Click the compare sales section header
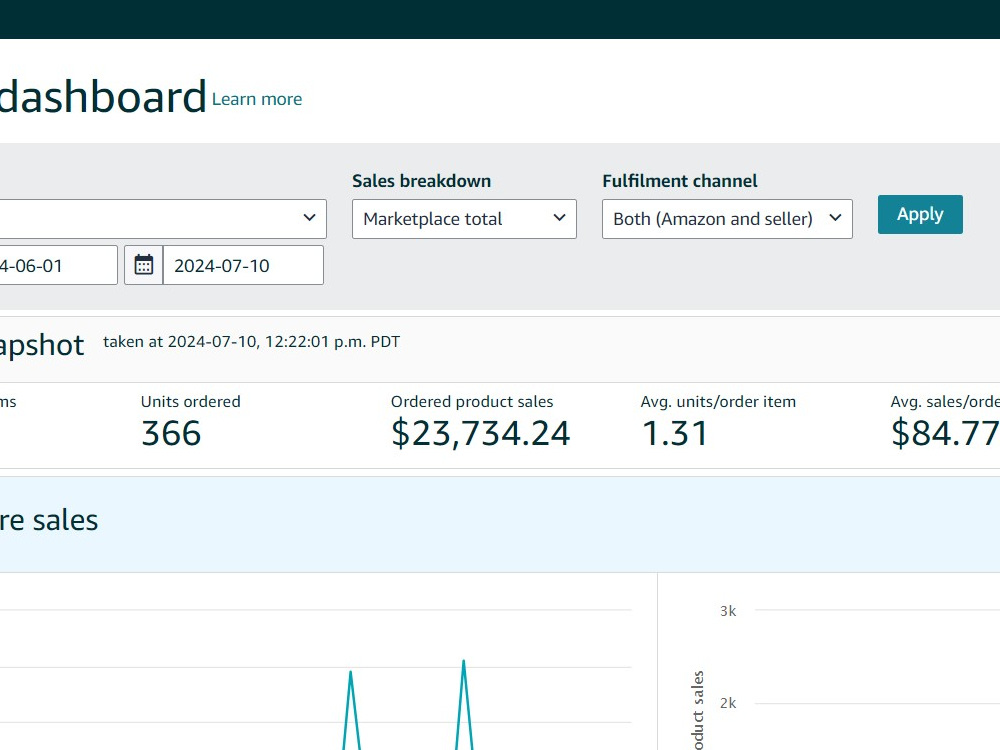The height and width of the screenshot is (750, 1000). (48, 520)
